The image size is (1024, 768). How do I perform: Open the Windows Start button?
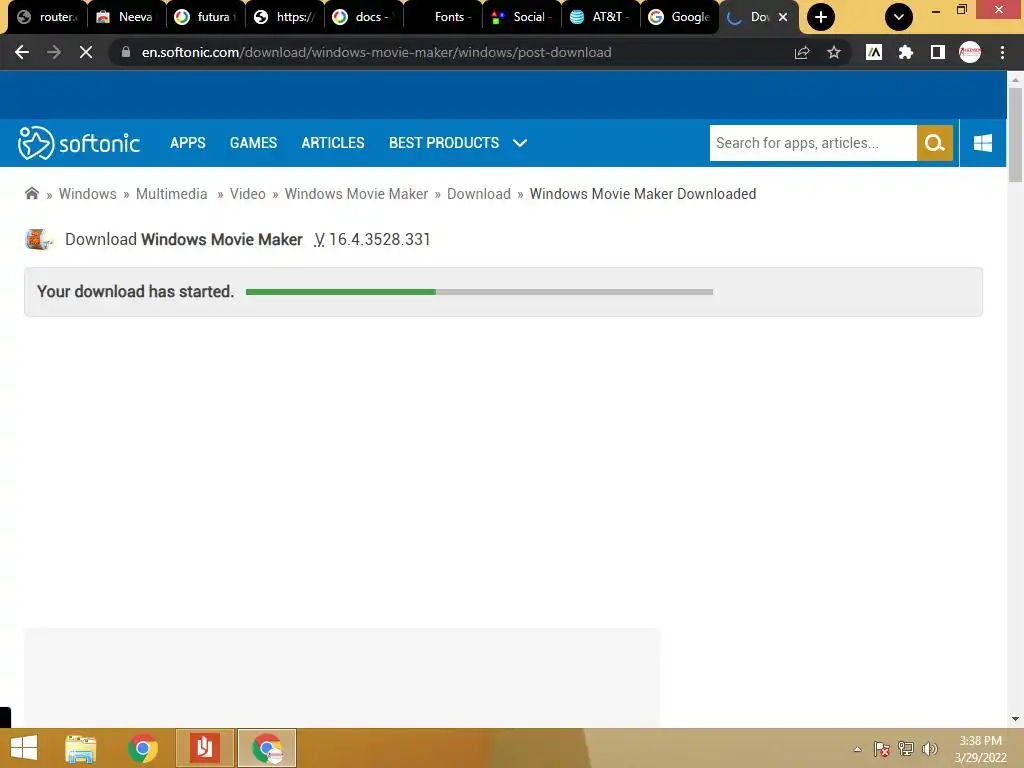pos(24,748)
